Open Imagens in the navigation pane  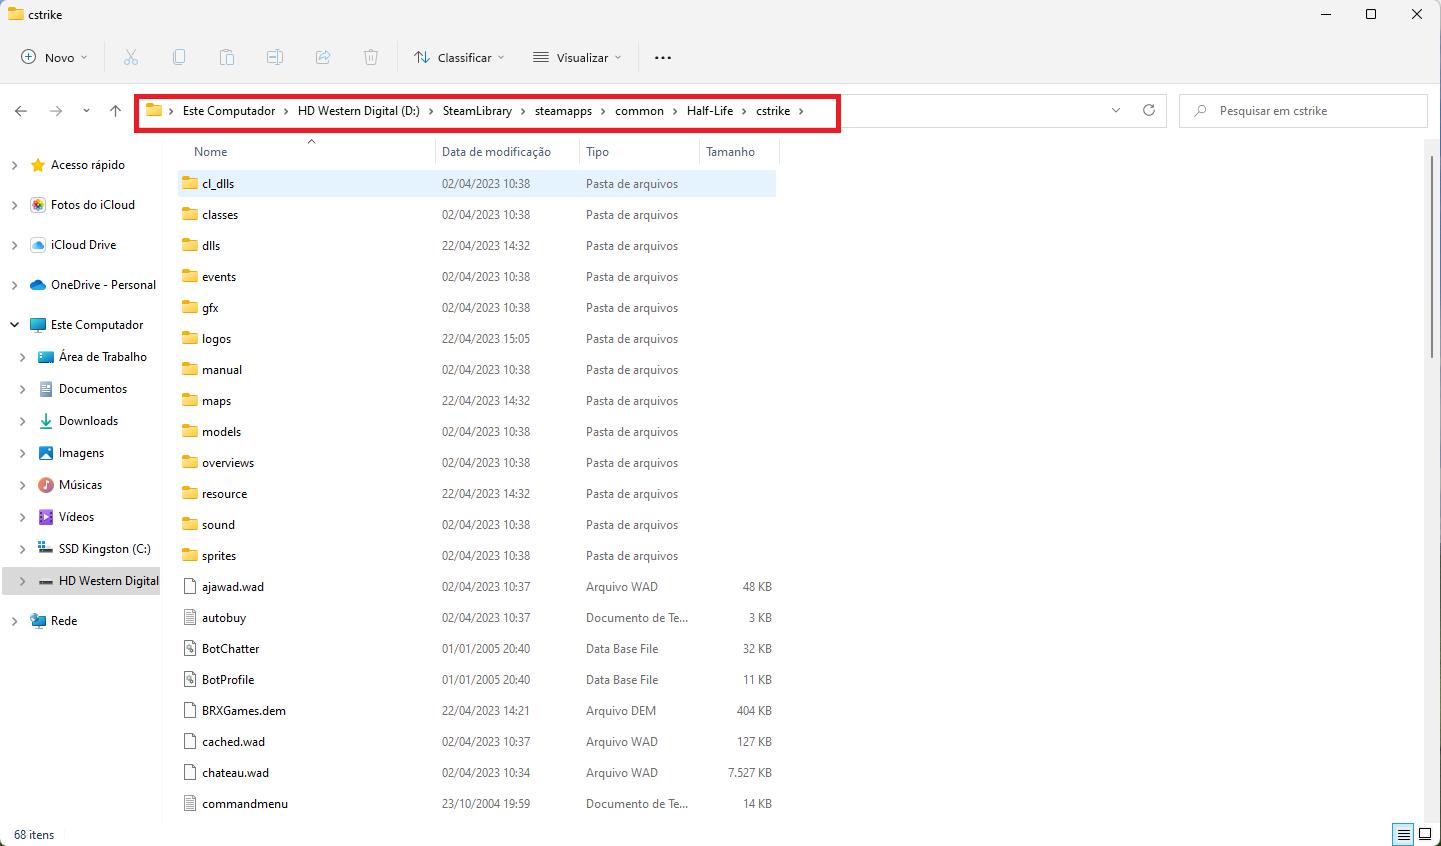(81, 453)
